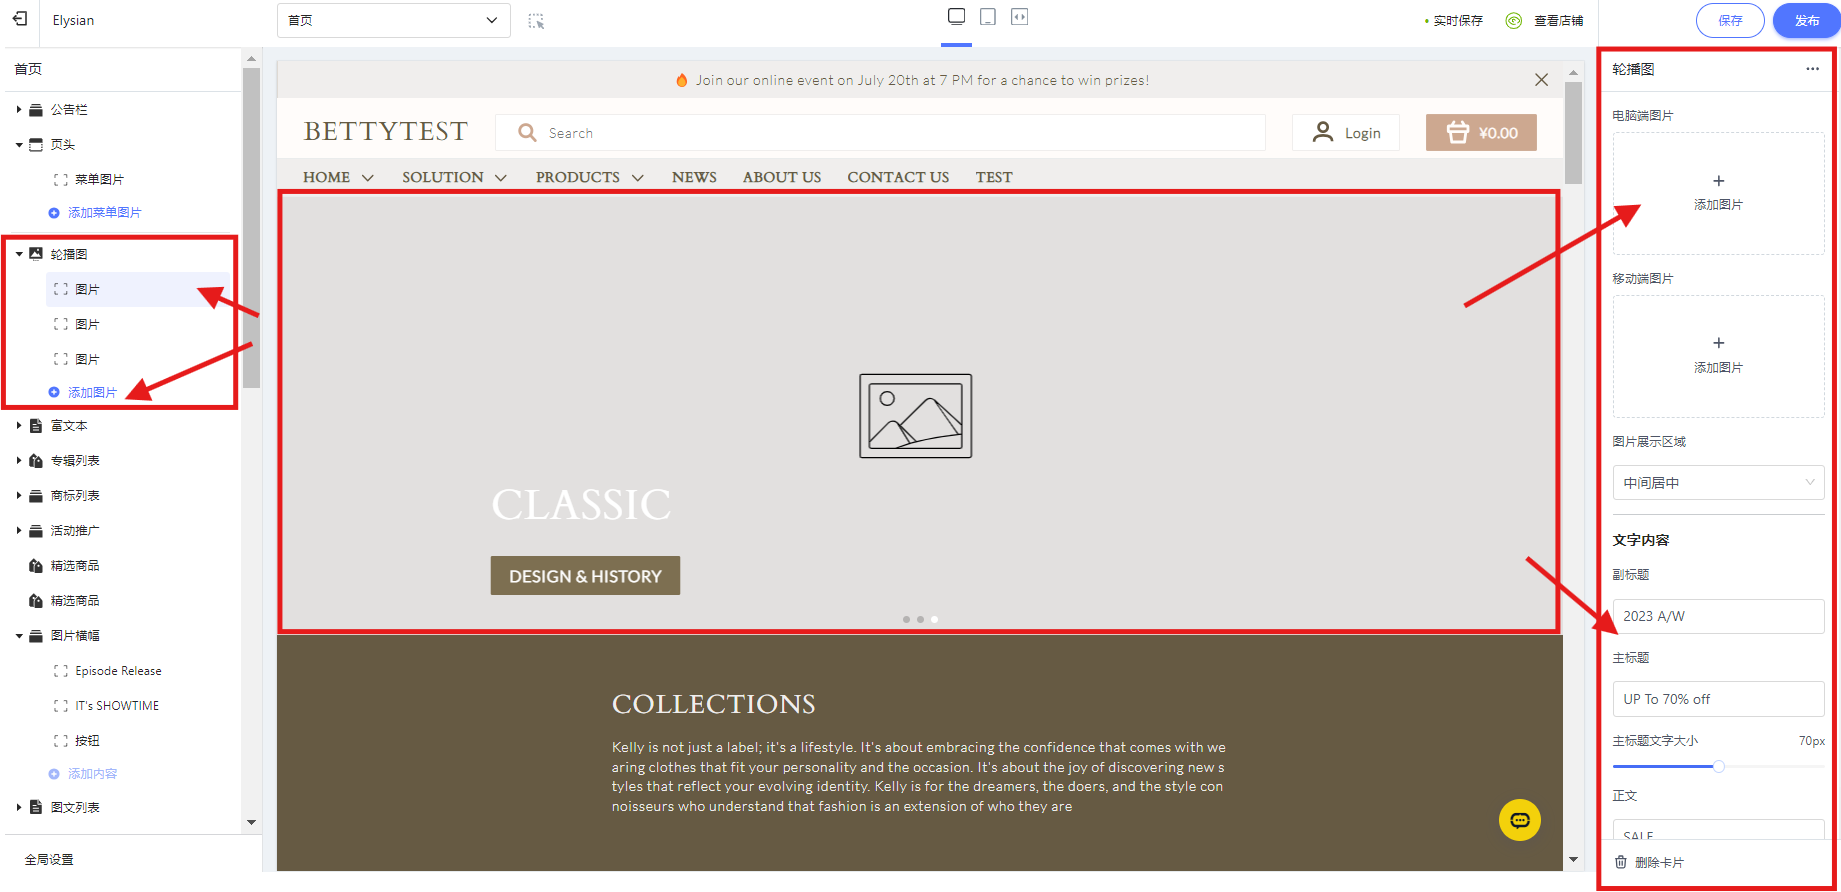Open the 中间居中 image display area dropdown
Screen dimensions: 1841x892
click(x=1718, y=483)
